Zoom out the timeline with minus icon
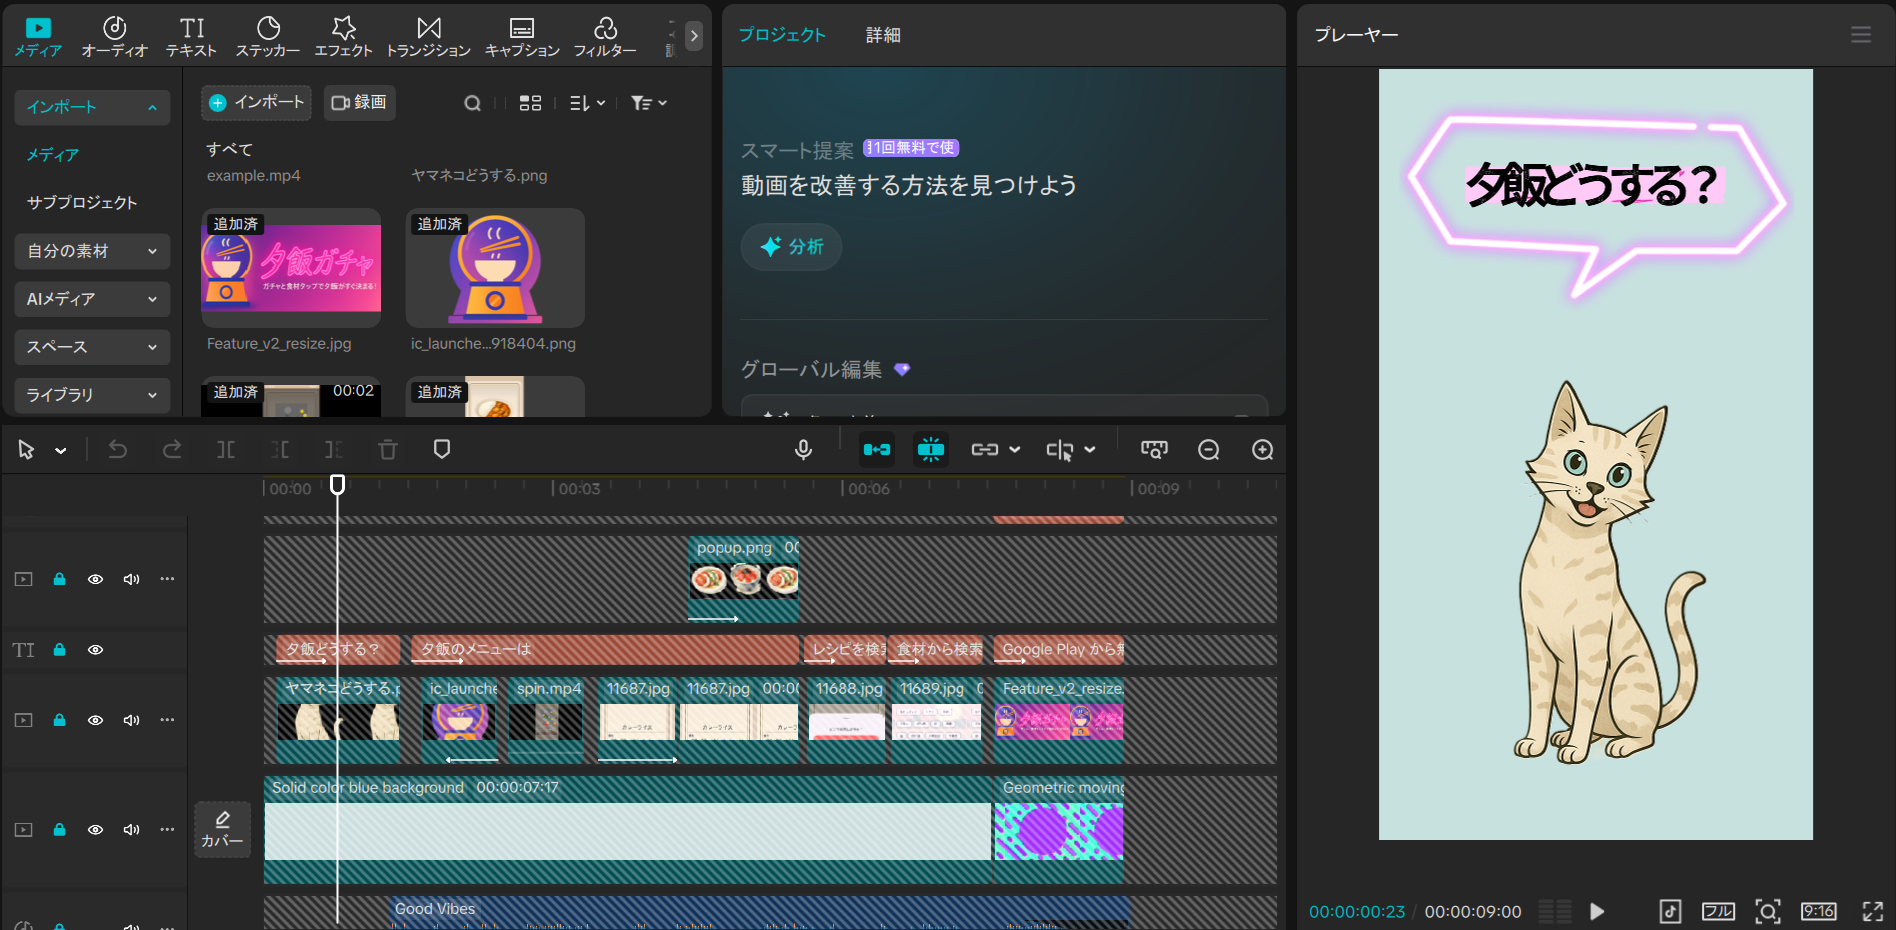This screenshot has height=930, width=1896. click(1208, 450)
